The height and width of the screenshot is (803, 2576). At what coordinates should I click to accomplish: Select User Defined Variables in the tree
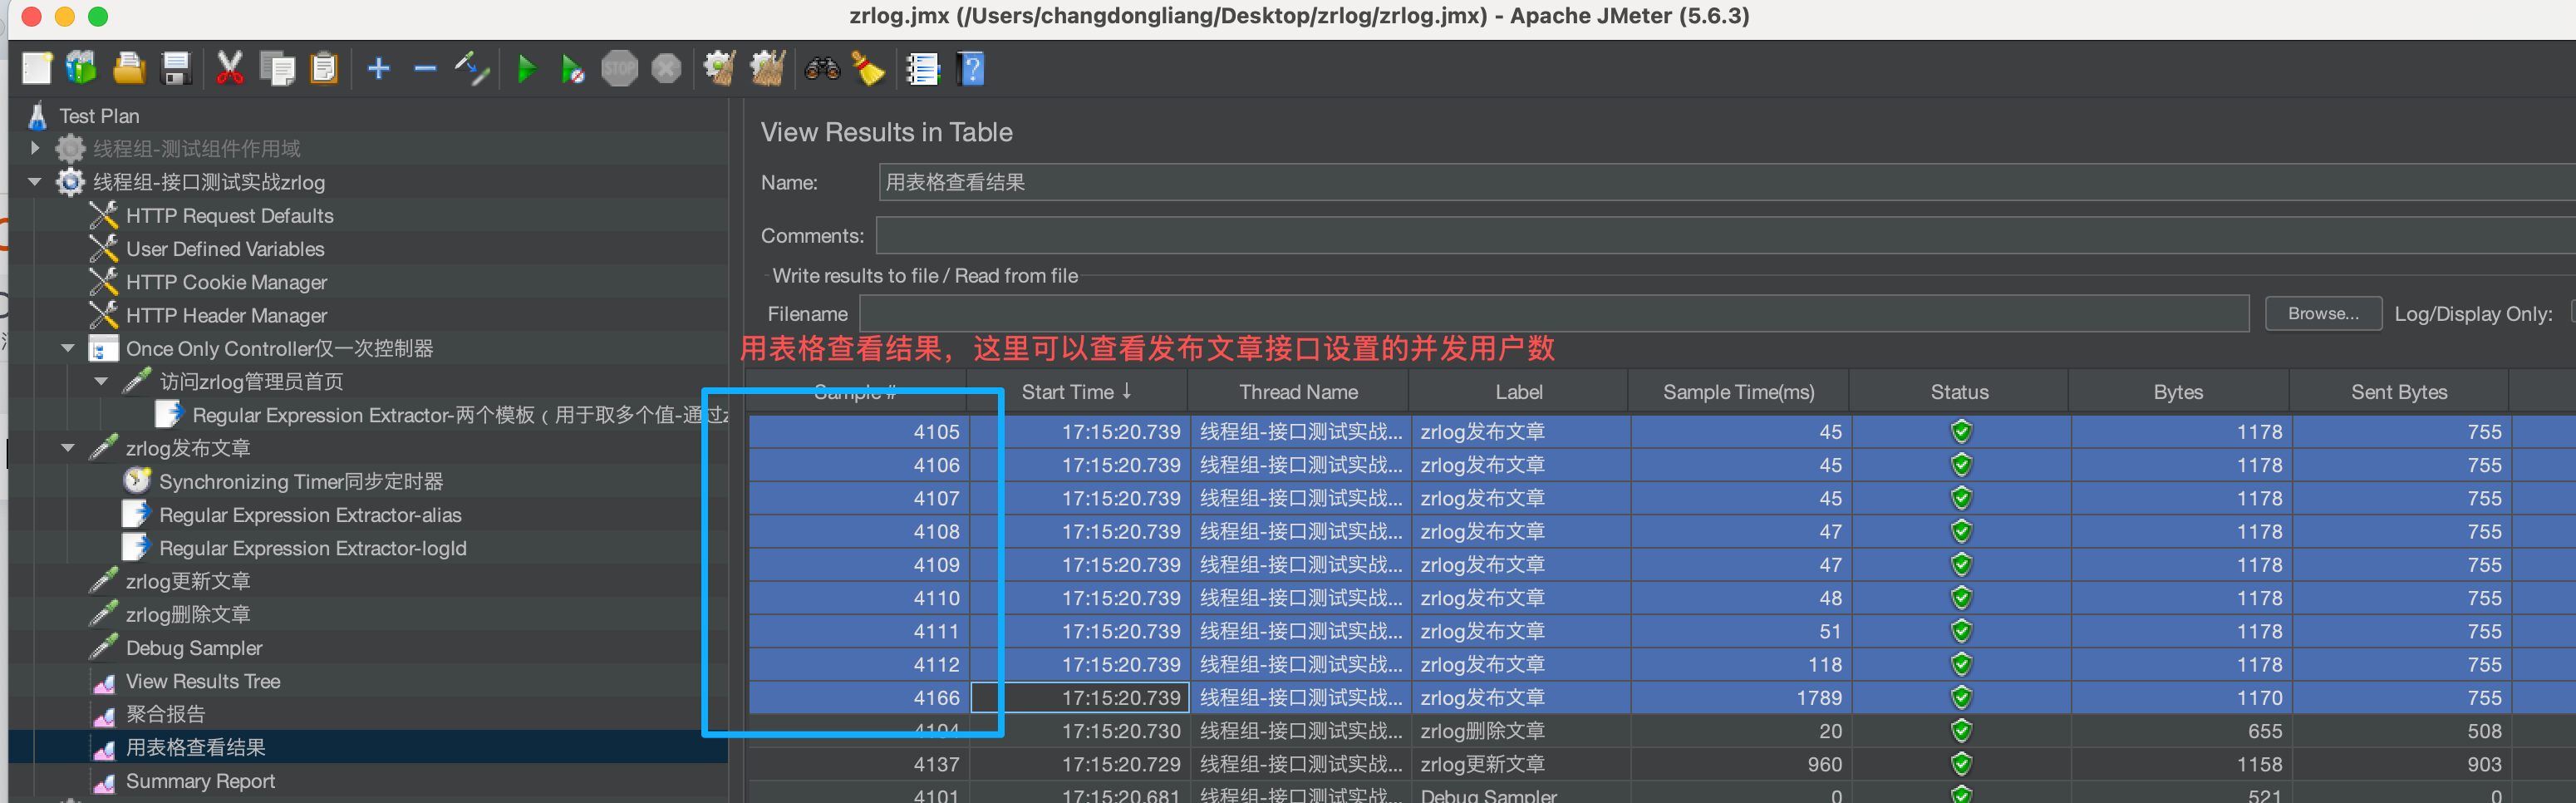[x=225, y=248]
